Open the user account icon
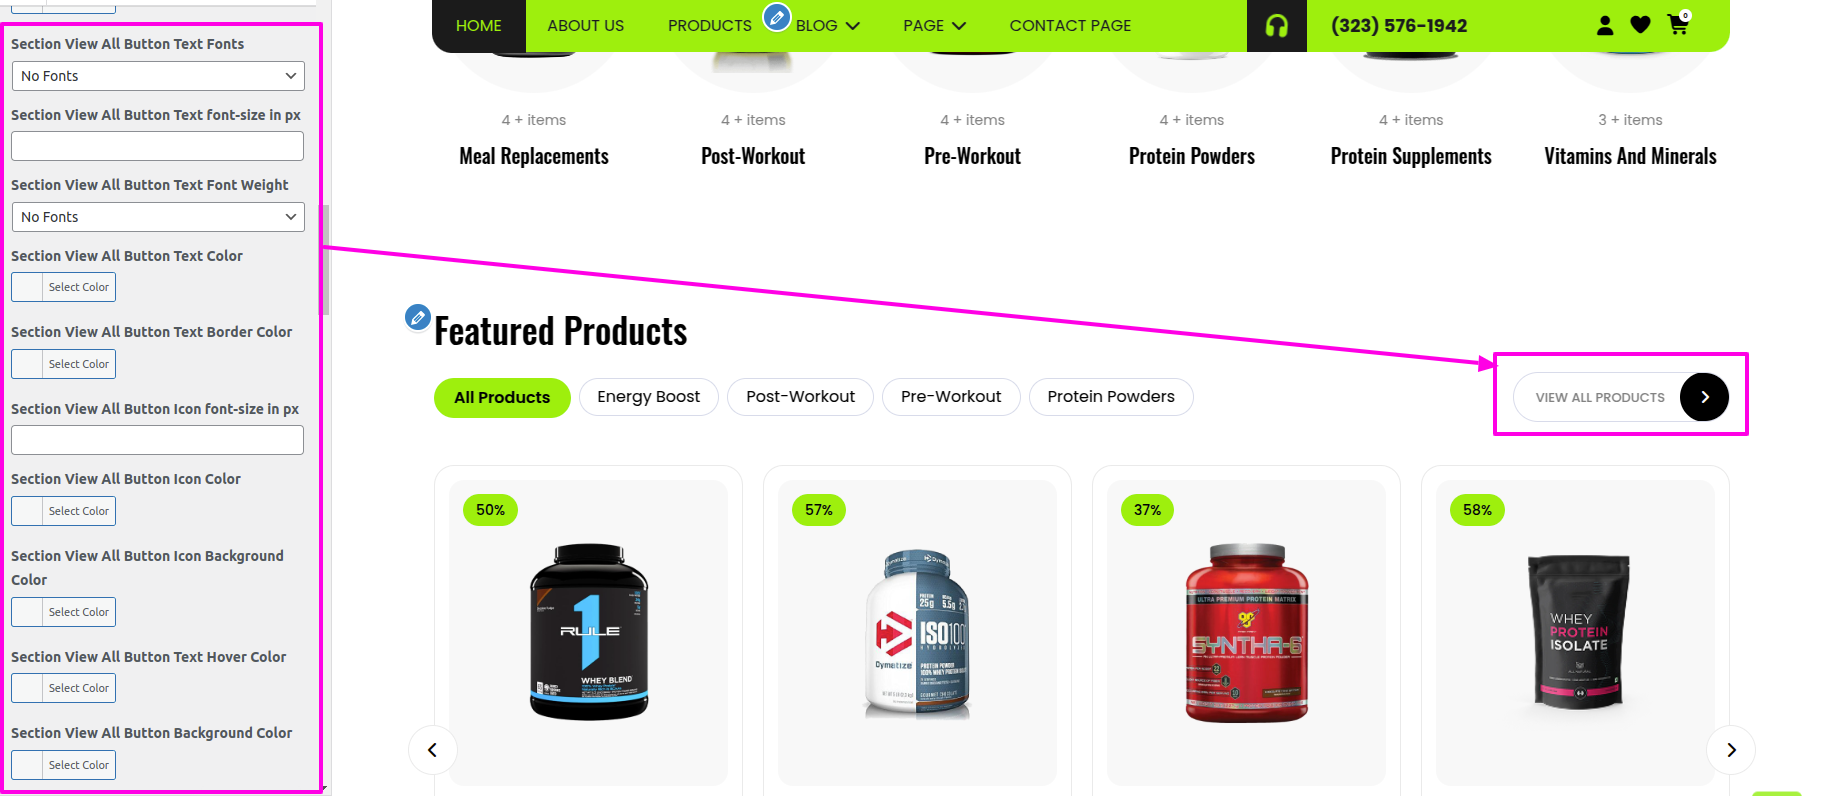Screen dimensions: 1830x796 pyautogui.click(x=1605, y=25)
